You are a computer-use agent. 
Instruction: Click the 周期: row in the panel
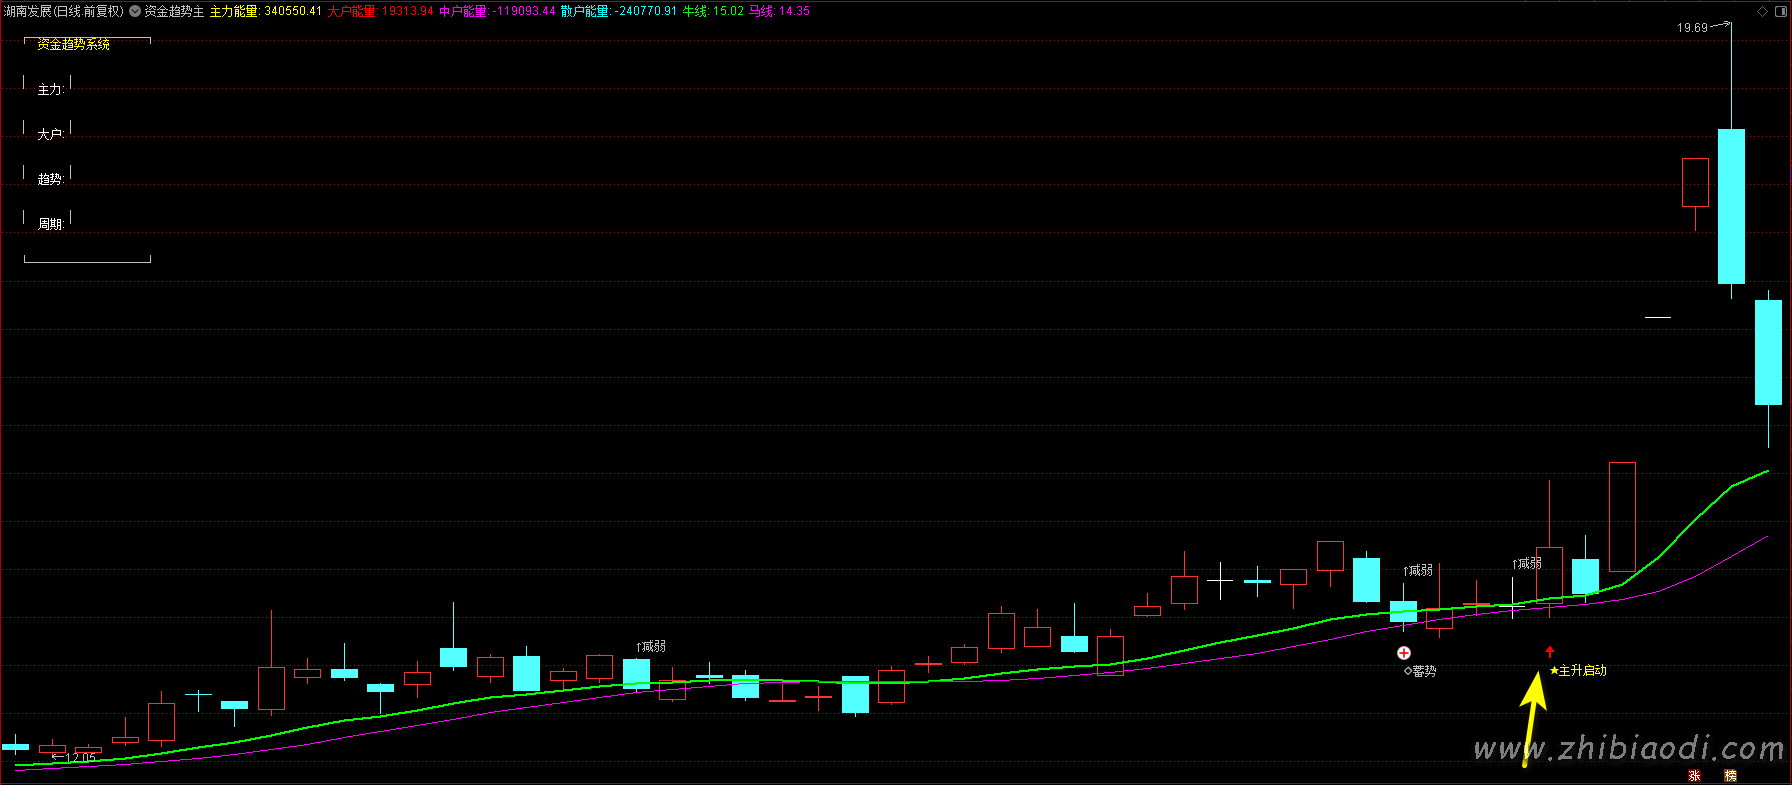coord(51,225)
